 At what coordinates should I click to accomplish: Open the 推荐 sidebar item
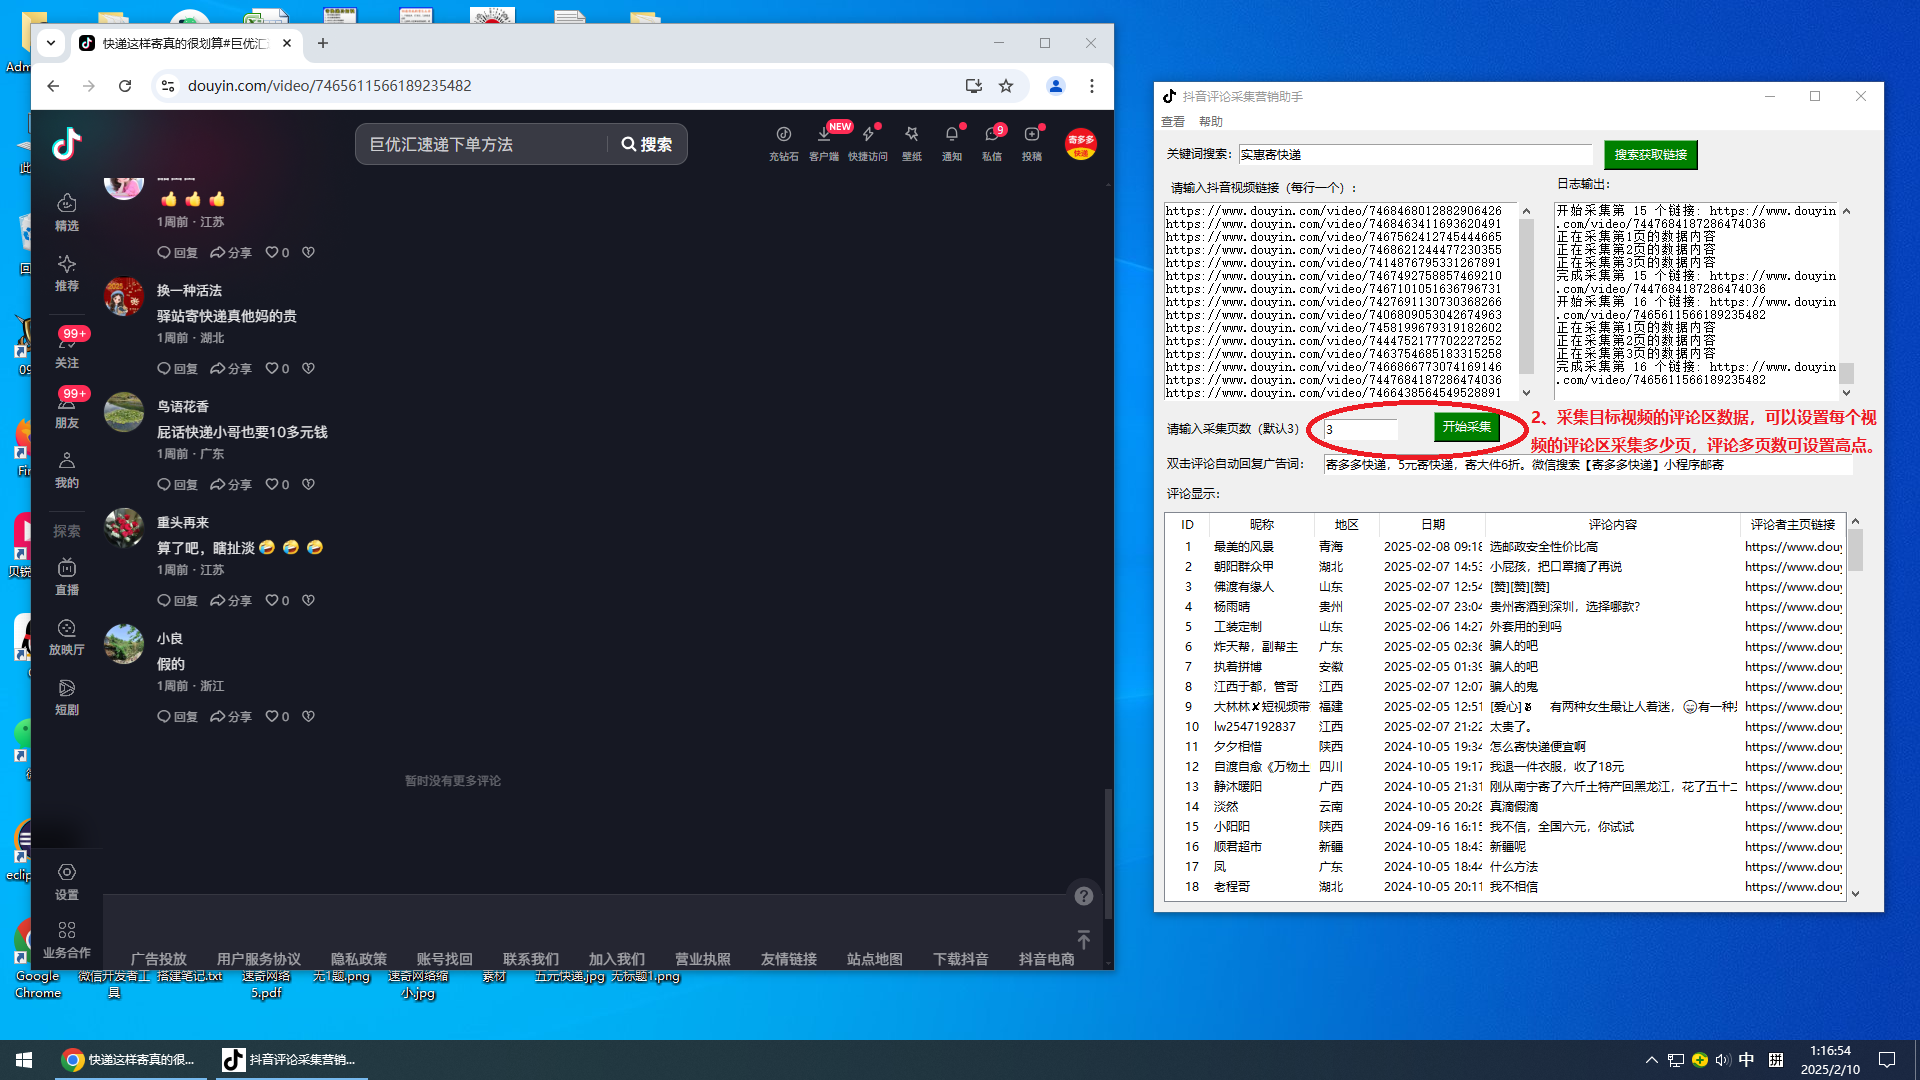click(67, 273)
